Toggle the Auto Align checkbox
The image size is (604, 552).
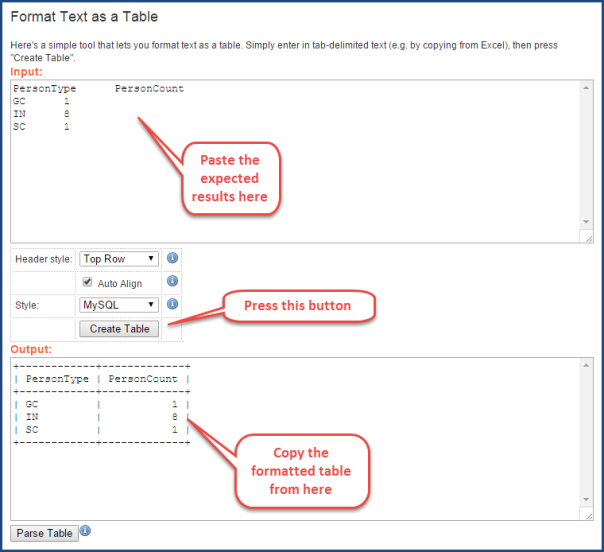tap(87, 282)
